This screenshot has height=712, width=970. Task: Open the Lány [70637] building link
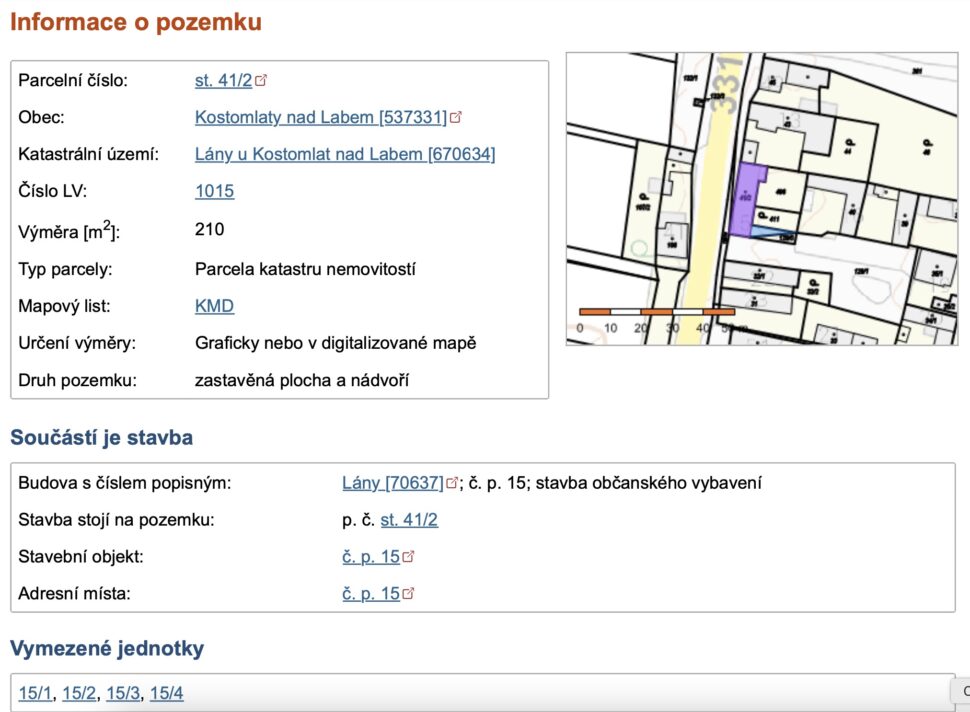(392, 483)
